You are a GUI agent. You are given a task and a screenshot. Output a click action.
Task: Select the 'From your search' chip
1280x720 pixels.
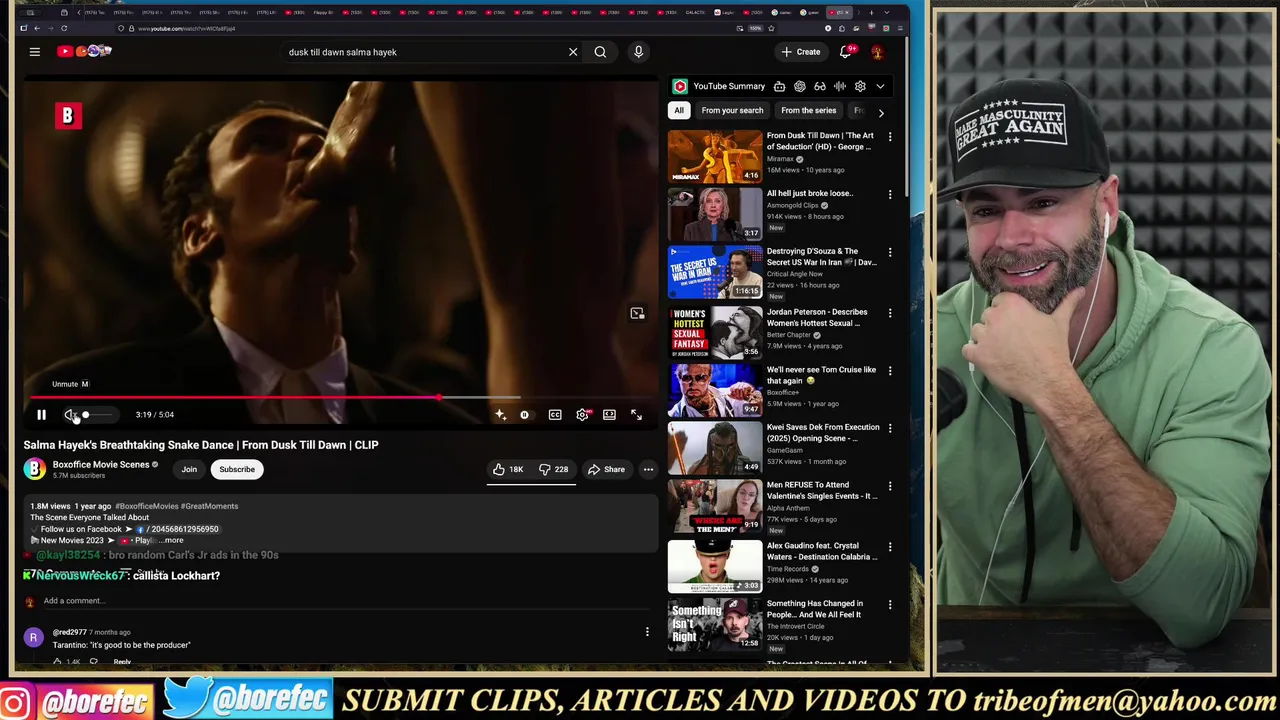coord(732,111)
